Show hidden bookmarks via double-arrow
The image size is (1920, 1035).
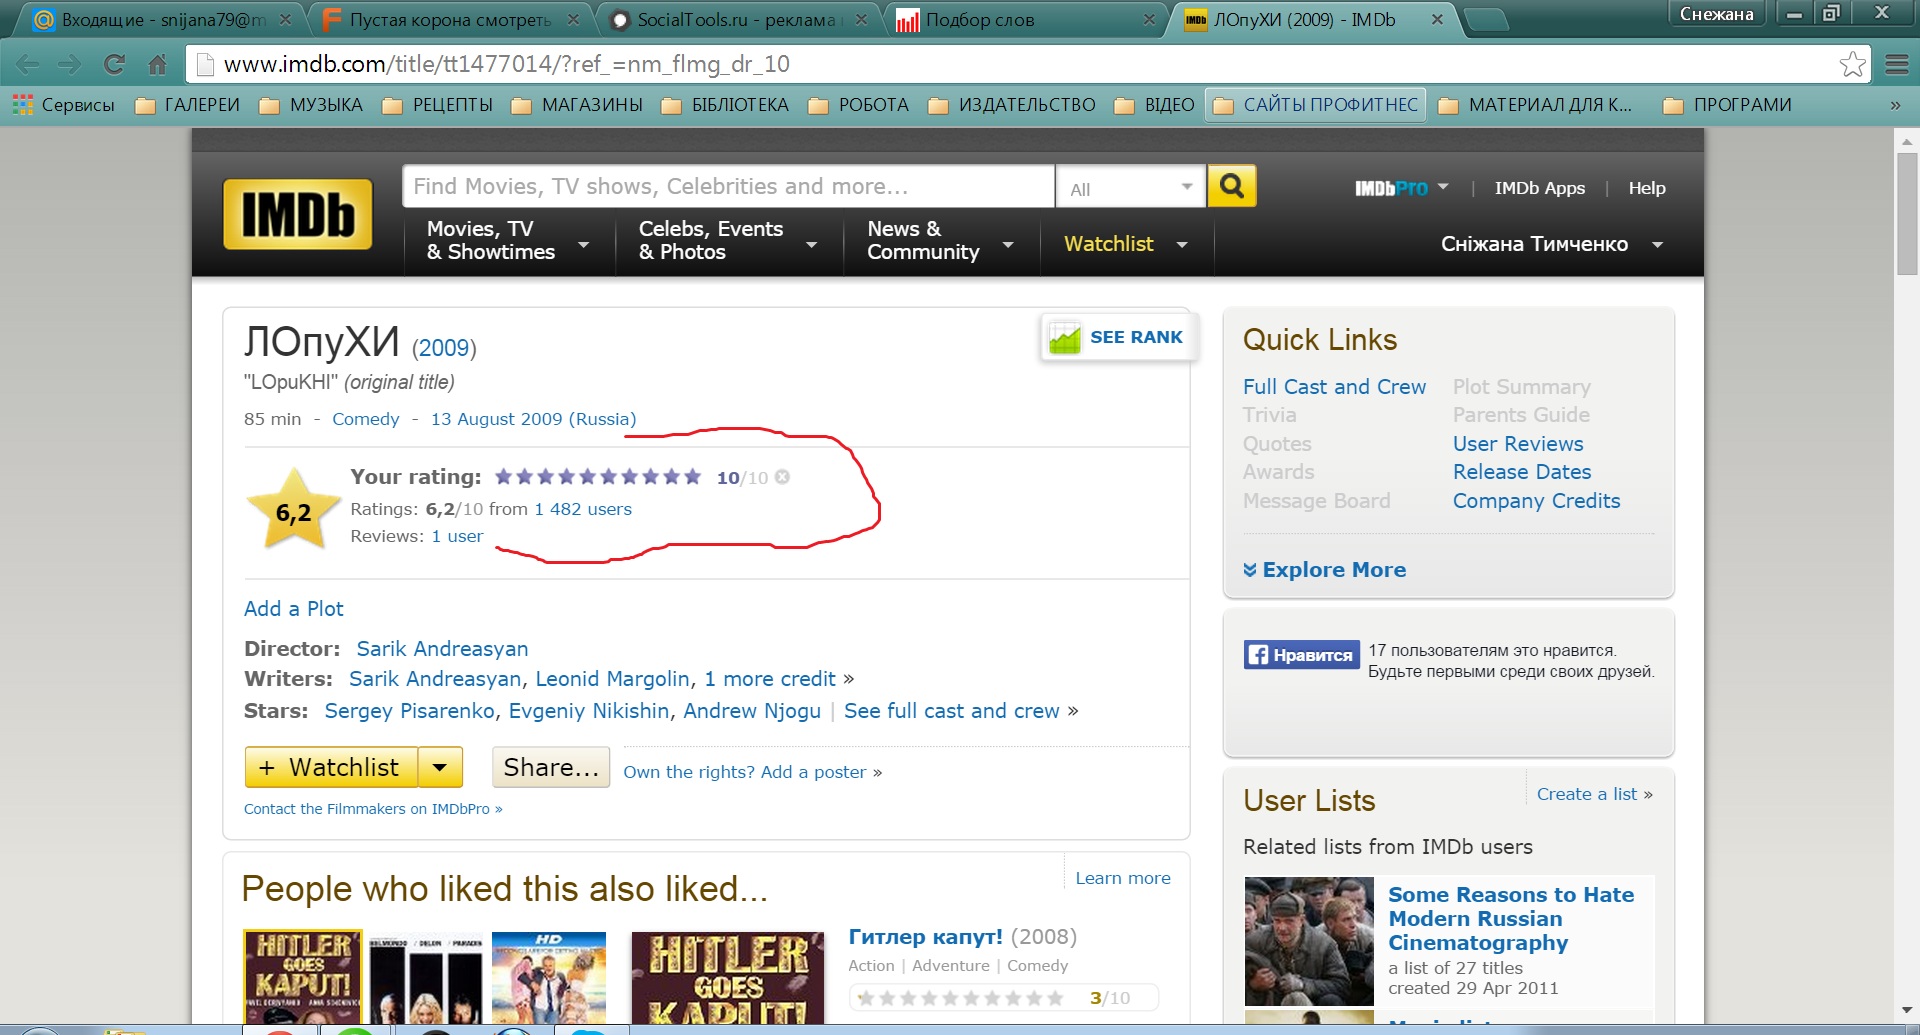coord(1895,105)
